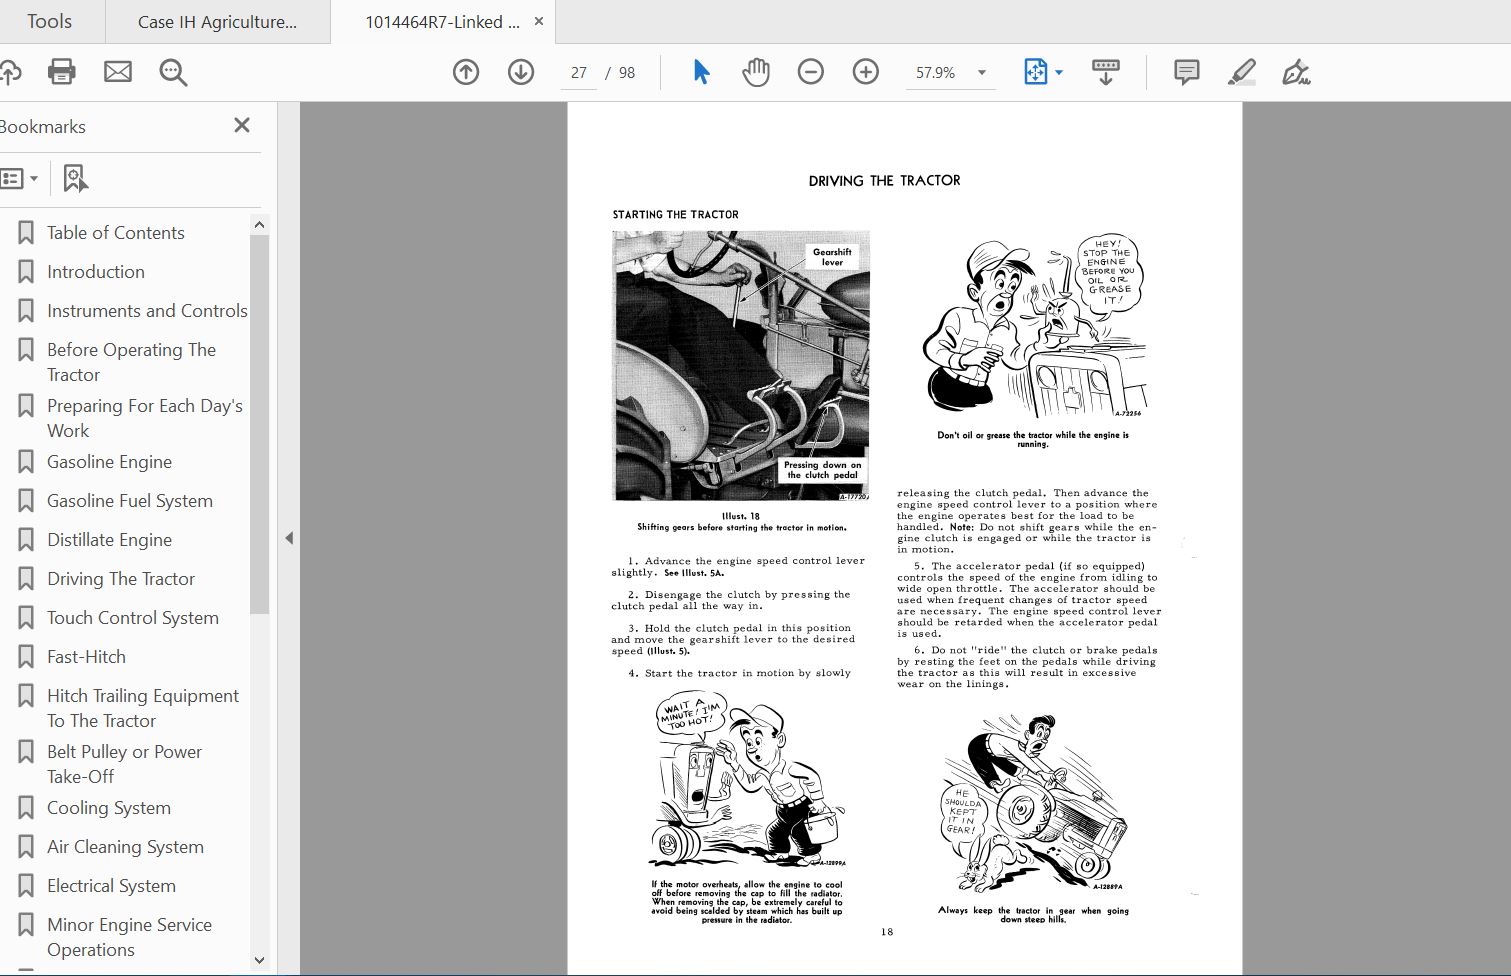Click the upload to cloud icon
Image resolution: width=1511 pixels, height=976 pixels.
click(x=9, y=72)
